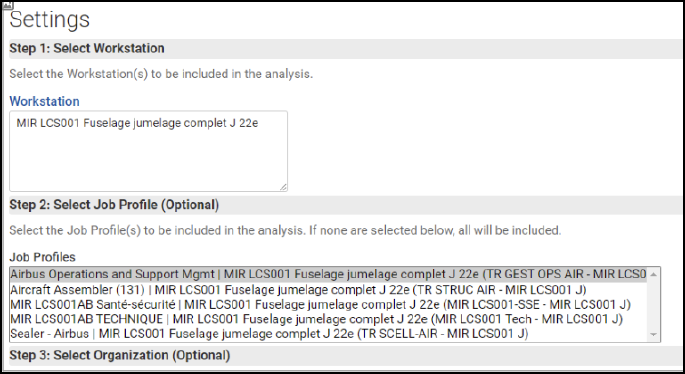Click the Select the Job Profile(s) instruction text

point(285,230)
